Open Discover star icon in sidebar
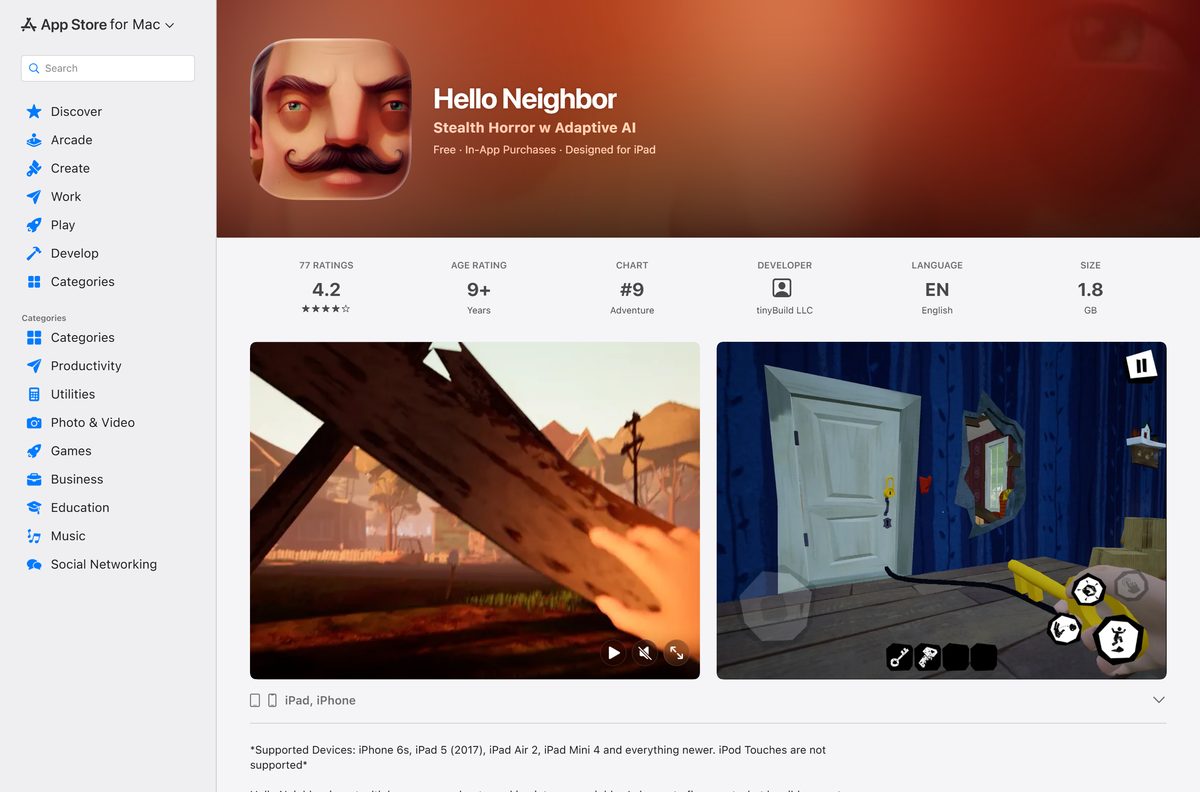This screenshot has height=792, width=1200. (x=34, y=112)
